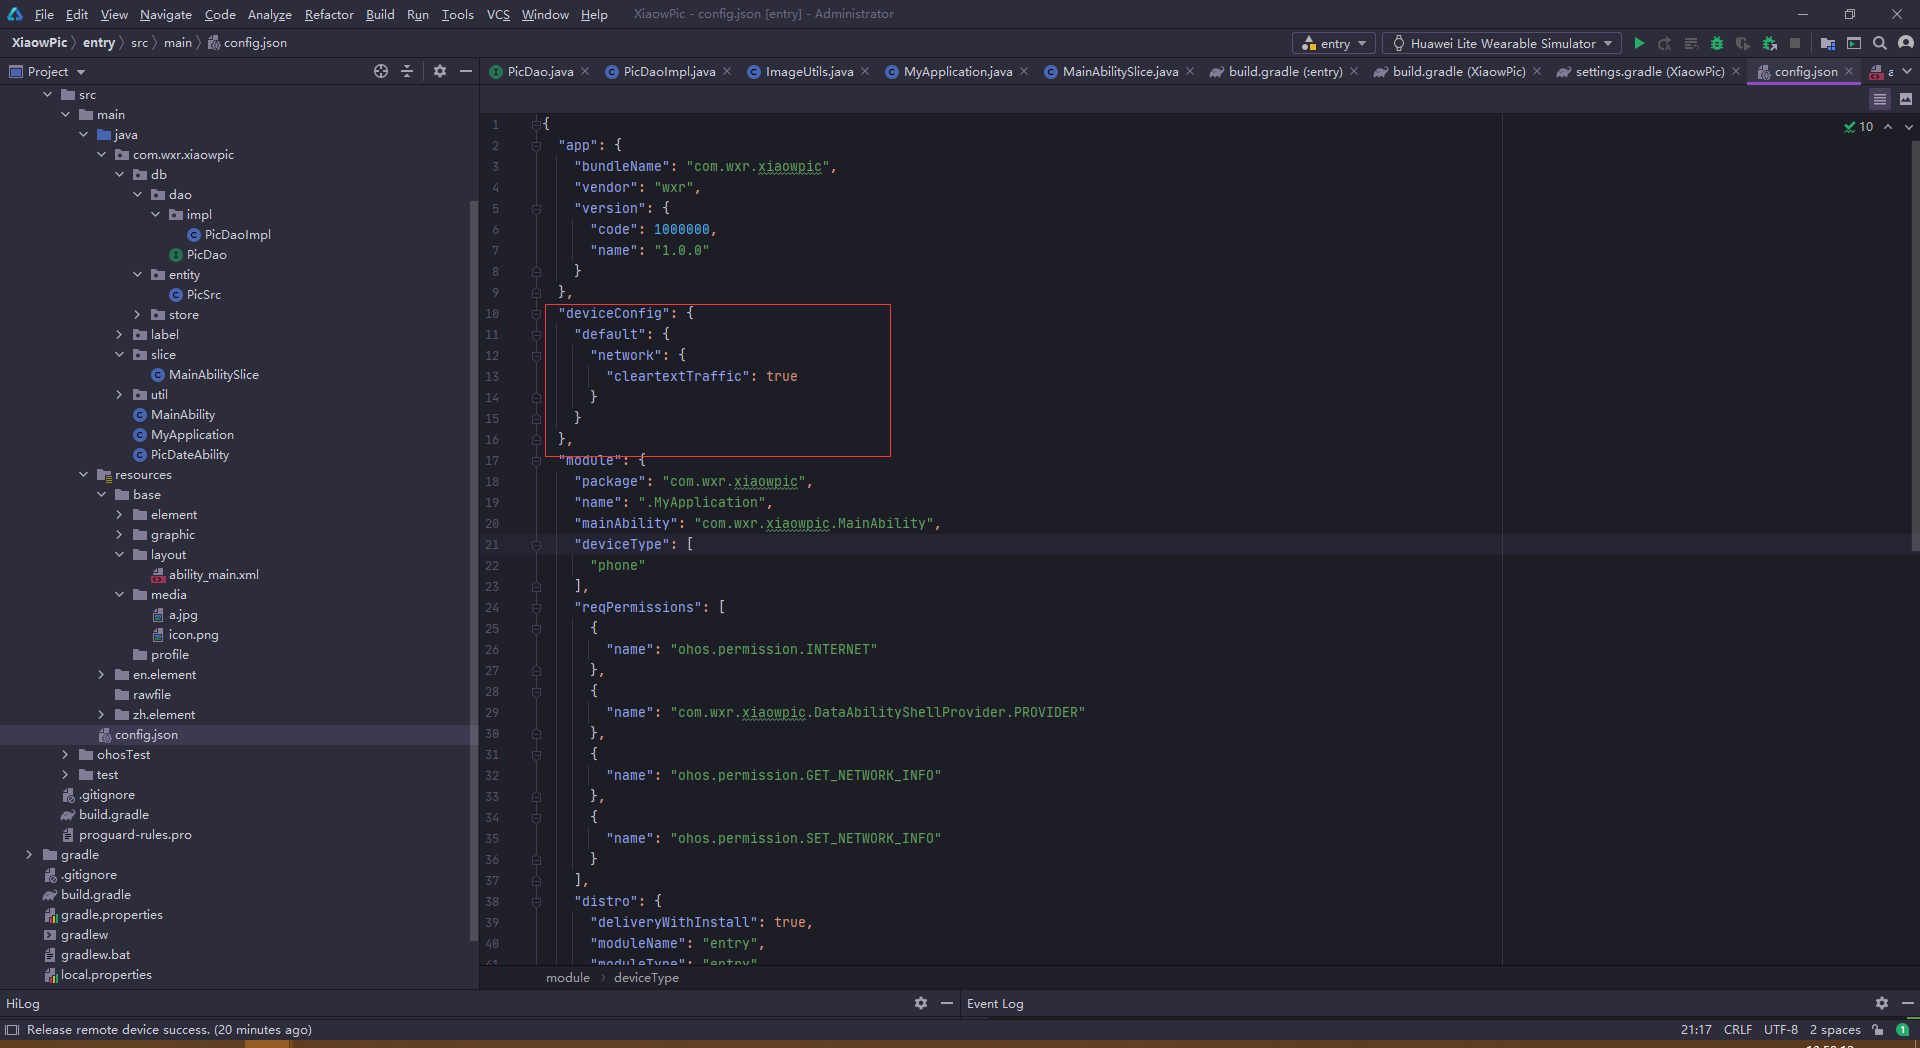
Task: Fold the deviceConfig block at line 10
Action: pyautogui.click(x=536, y=313)
